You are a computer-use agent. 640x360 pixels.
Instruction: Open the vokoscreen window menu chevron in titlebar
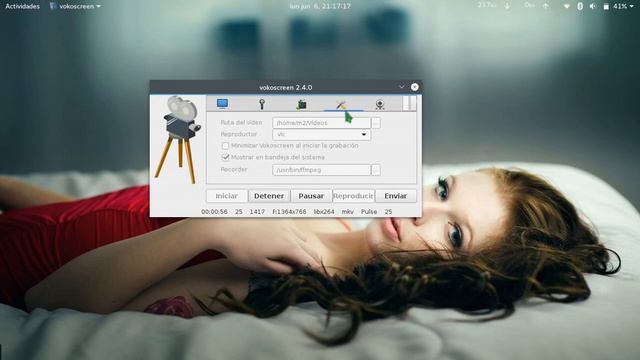pyautogui.click(x=401, y=87)
